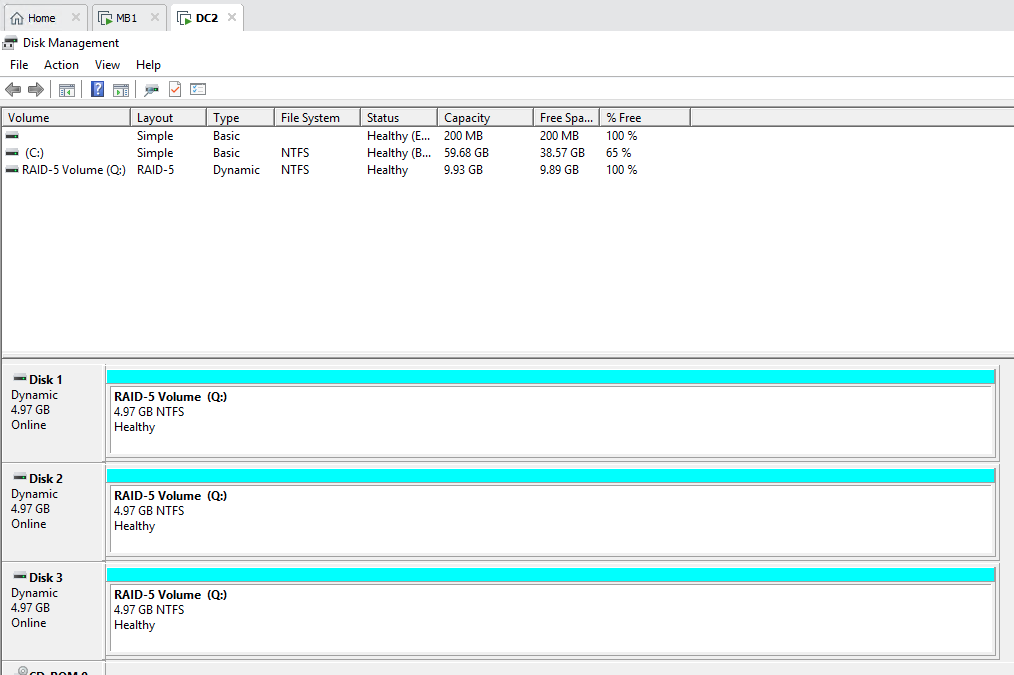Click the 9.93 GB capacity cell
Image resolution: width=1014 pixels, height=675 pixels.
pos(463,170)
